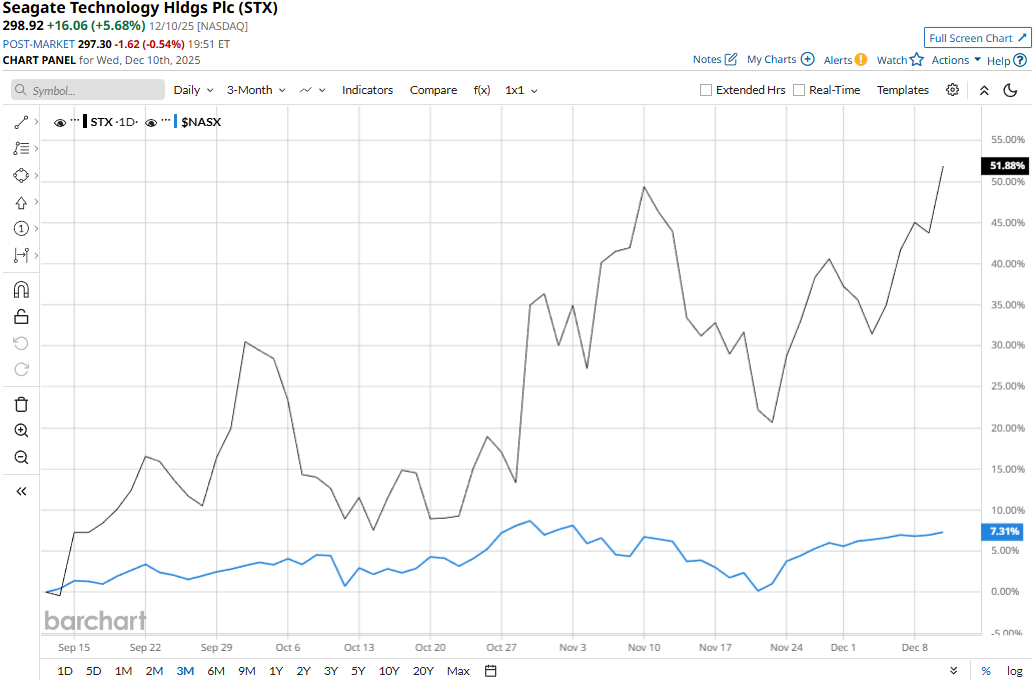
Task: Open the 1x1 grid layout dropdown
Action: pyautogui.click(x=521, y=90)
